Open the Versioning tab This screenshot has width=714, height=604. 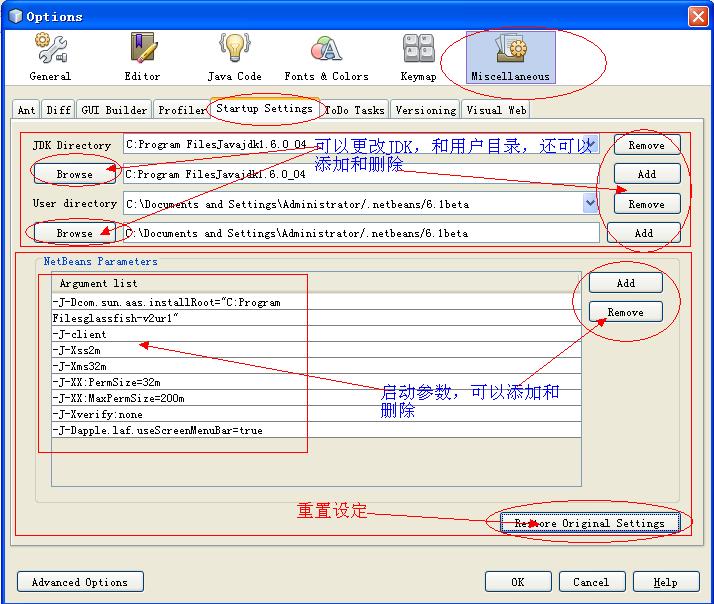coord(426,110)
